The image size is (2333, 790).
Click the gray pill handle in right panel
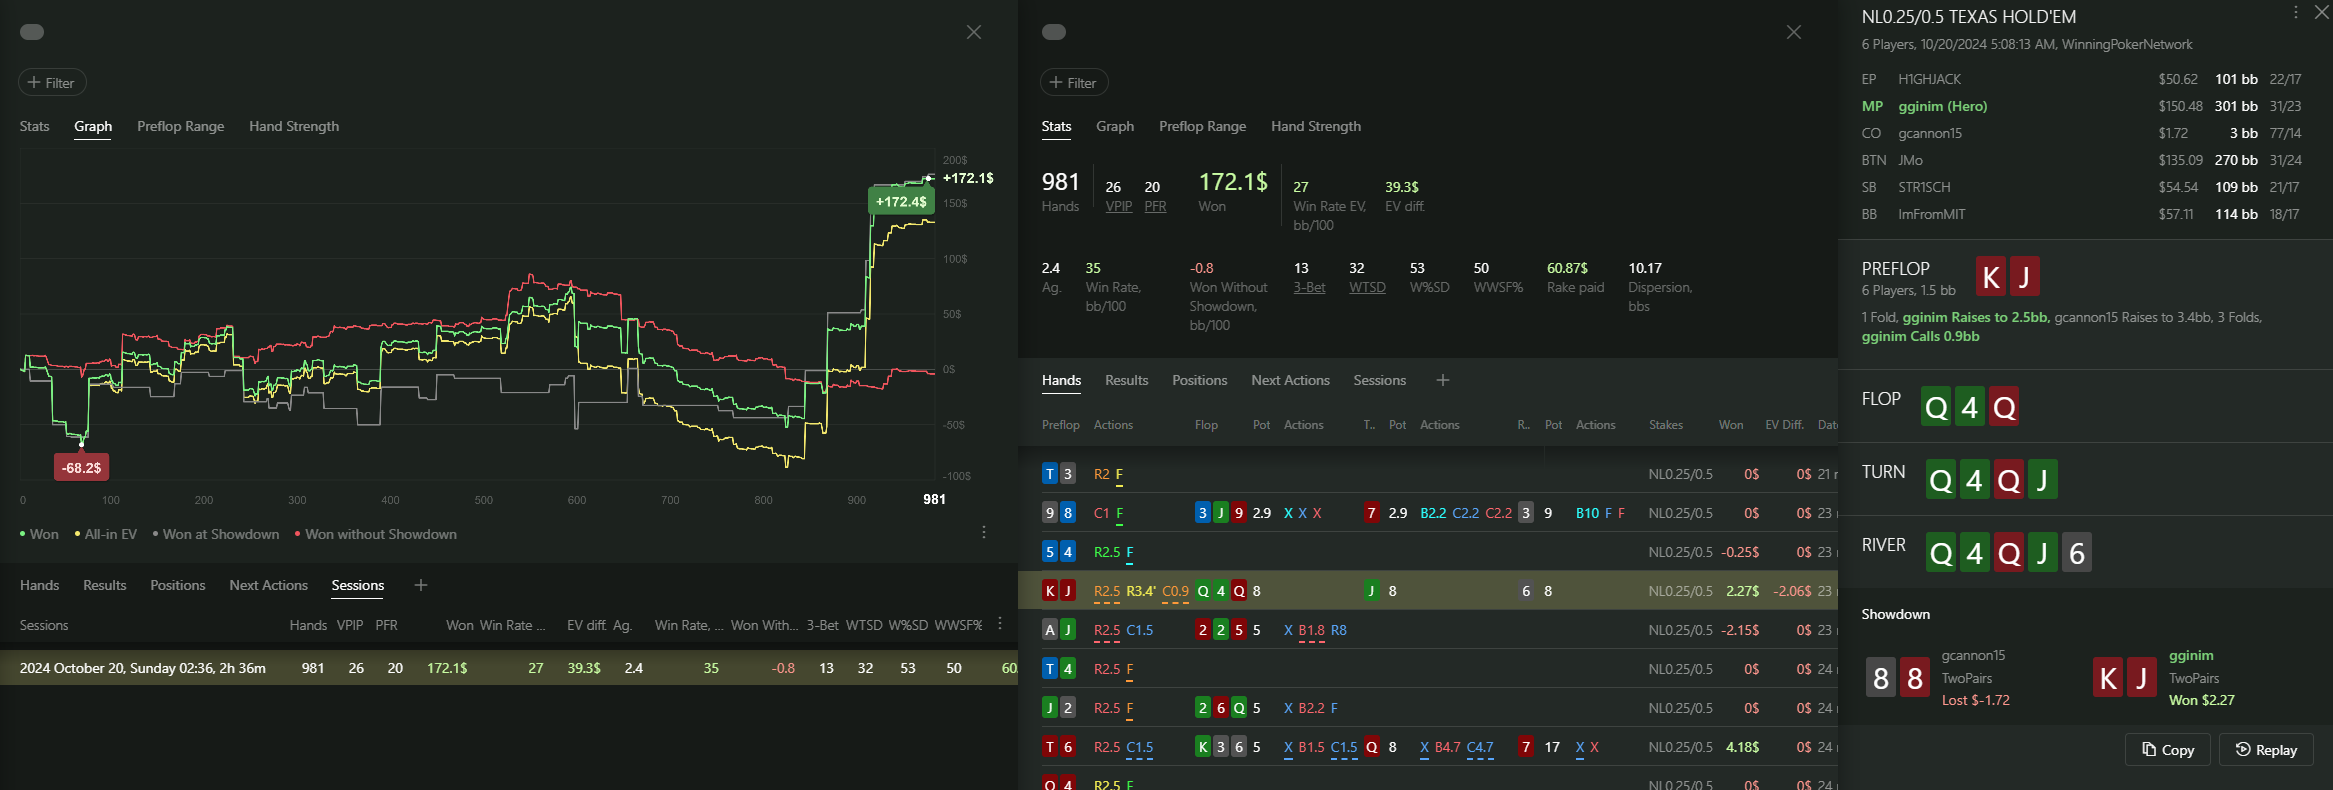(x=1054, y=32)
